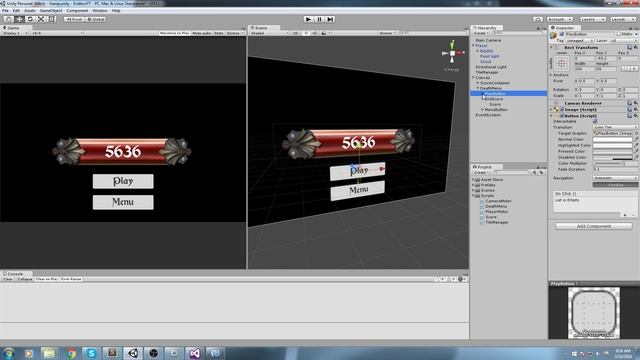Click Project search by type icon
Screen dimensions: 640x360
(x=534, y=173)
